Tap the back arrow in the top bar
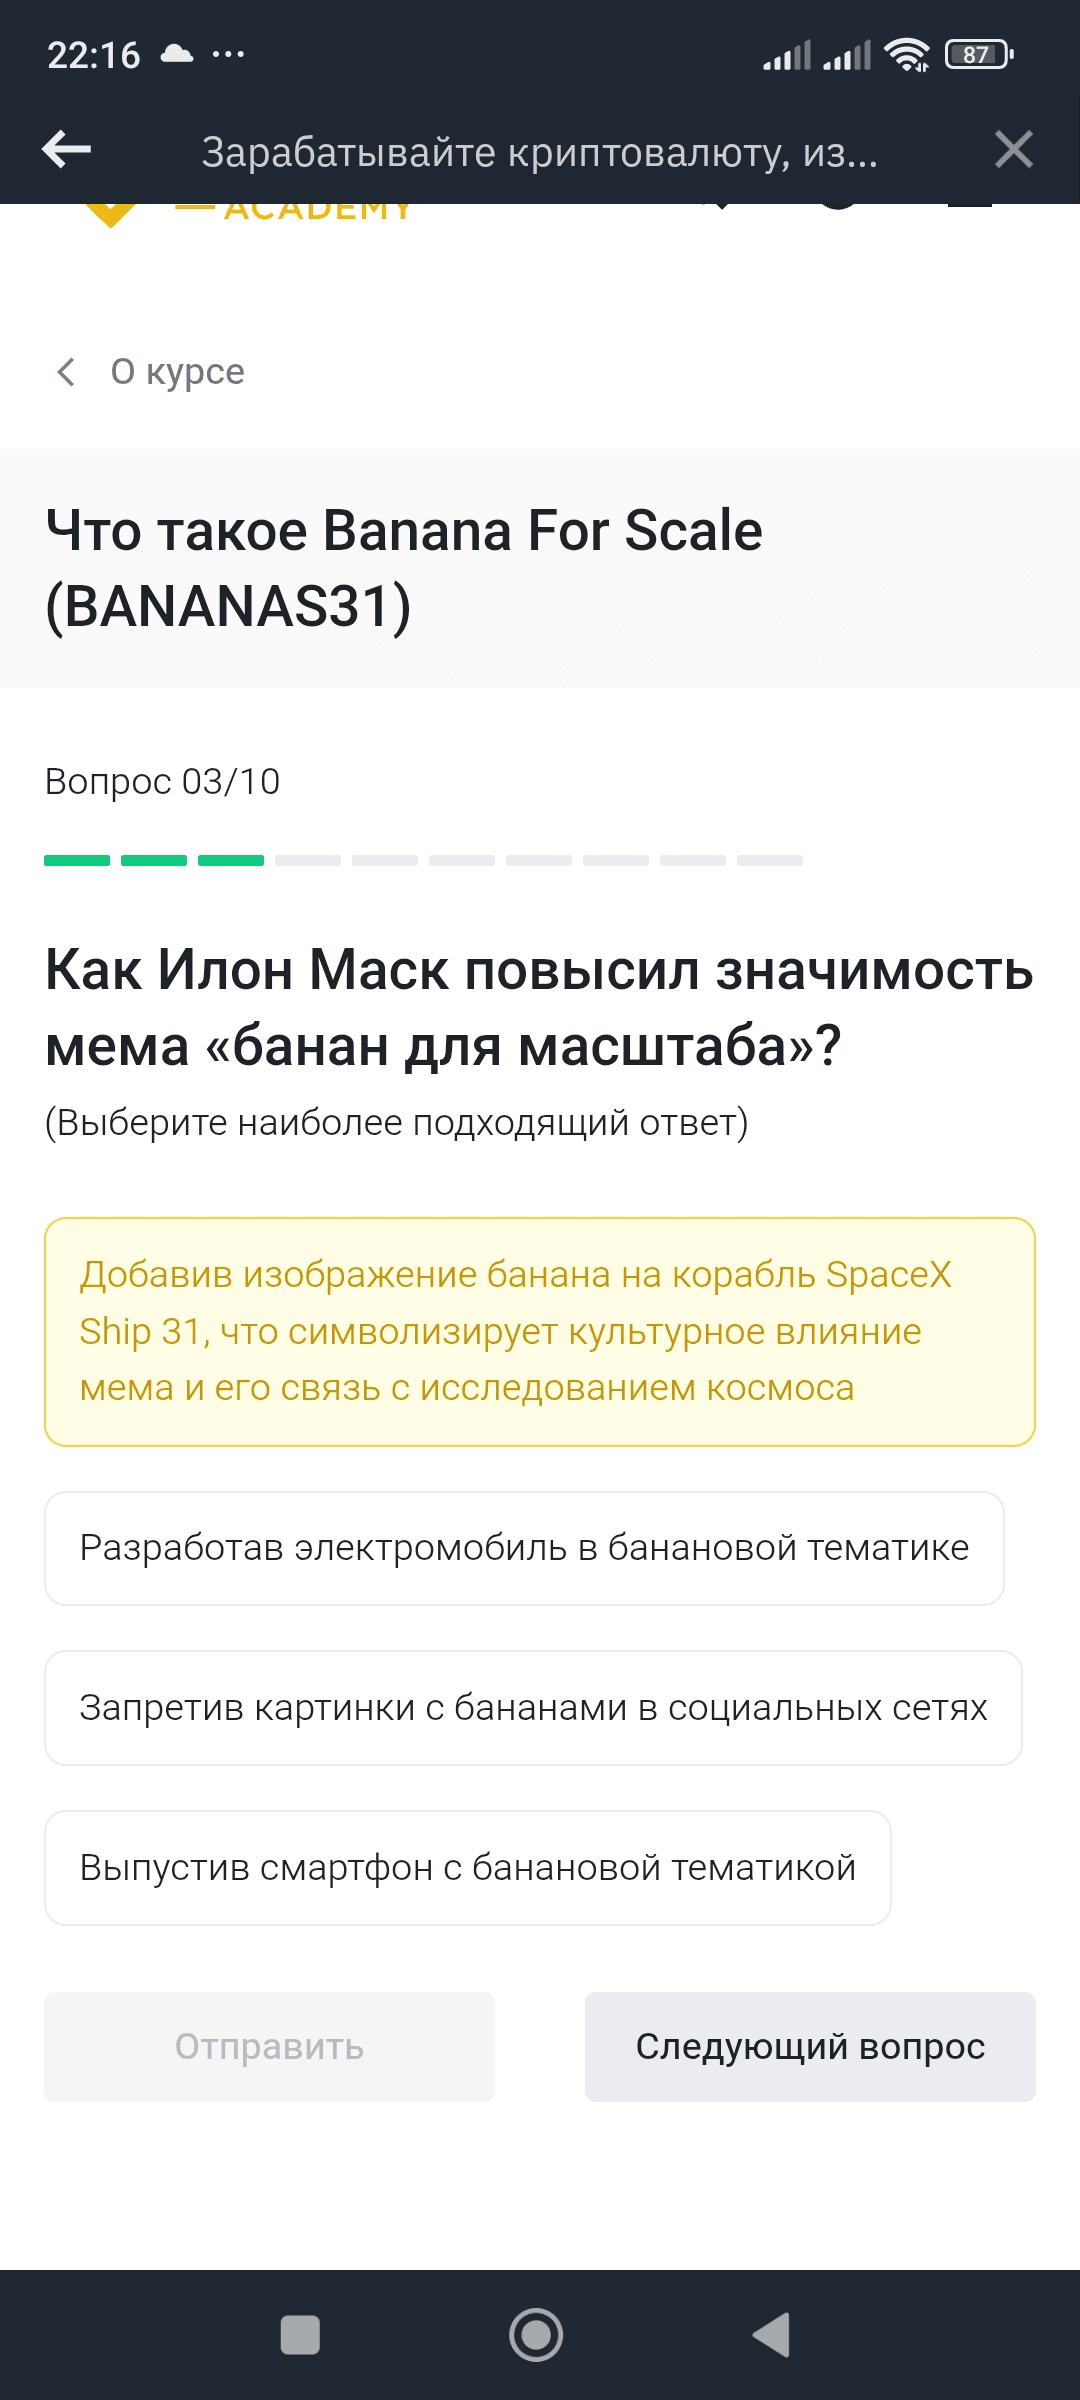Image resolution: width=1080 pixels, height=2400 pixels. (66, 150)
